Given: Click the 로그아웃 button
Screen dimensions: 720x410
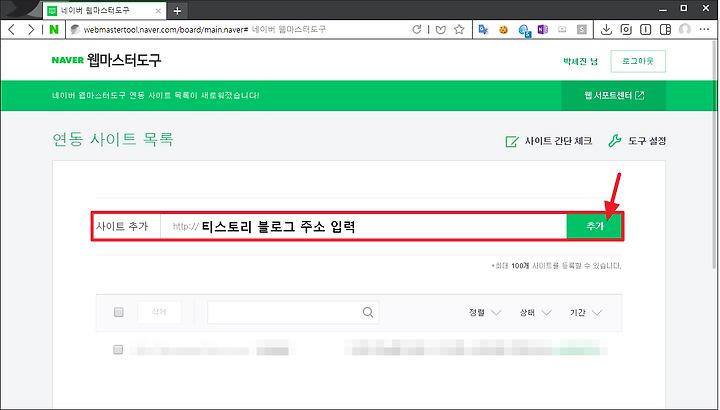Looking at the screenshot, I should point(638,62).
